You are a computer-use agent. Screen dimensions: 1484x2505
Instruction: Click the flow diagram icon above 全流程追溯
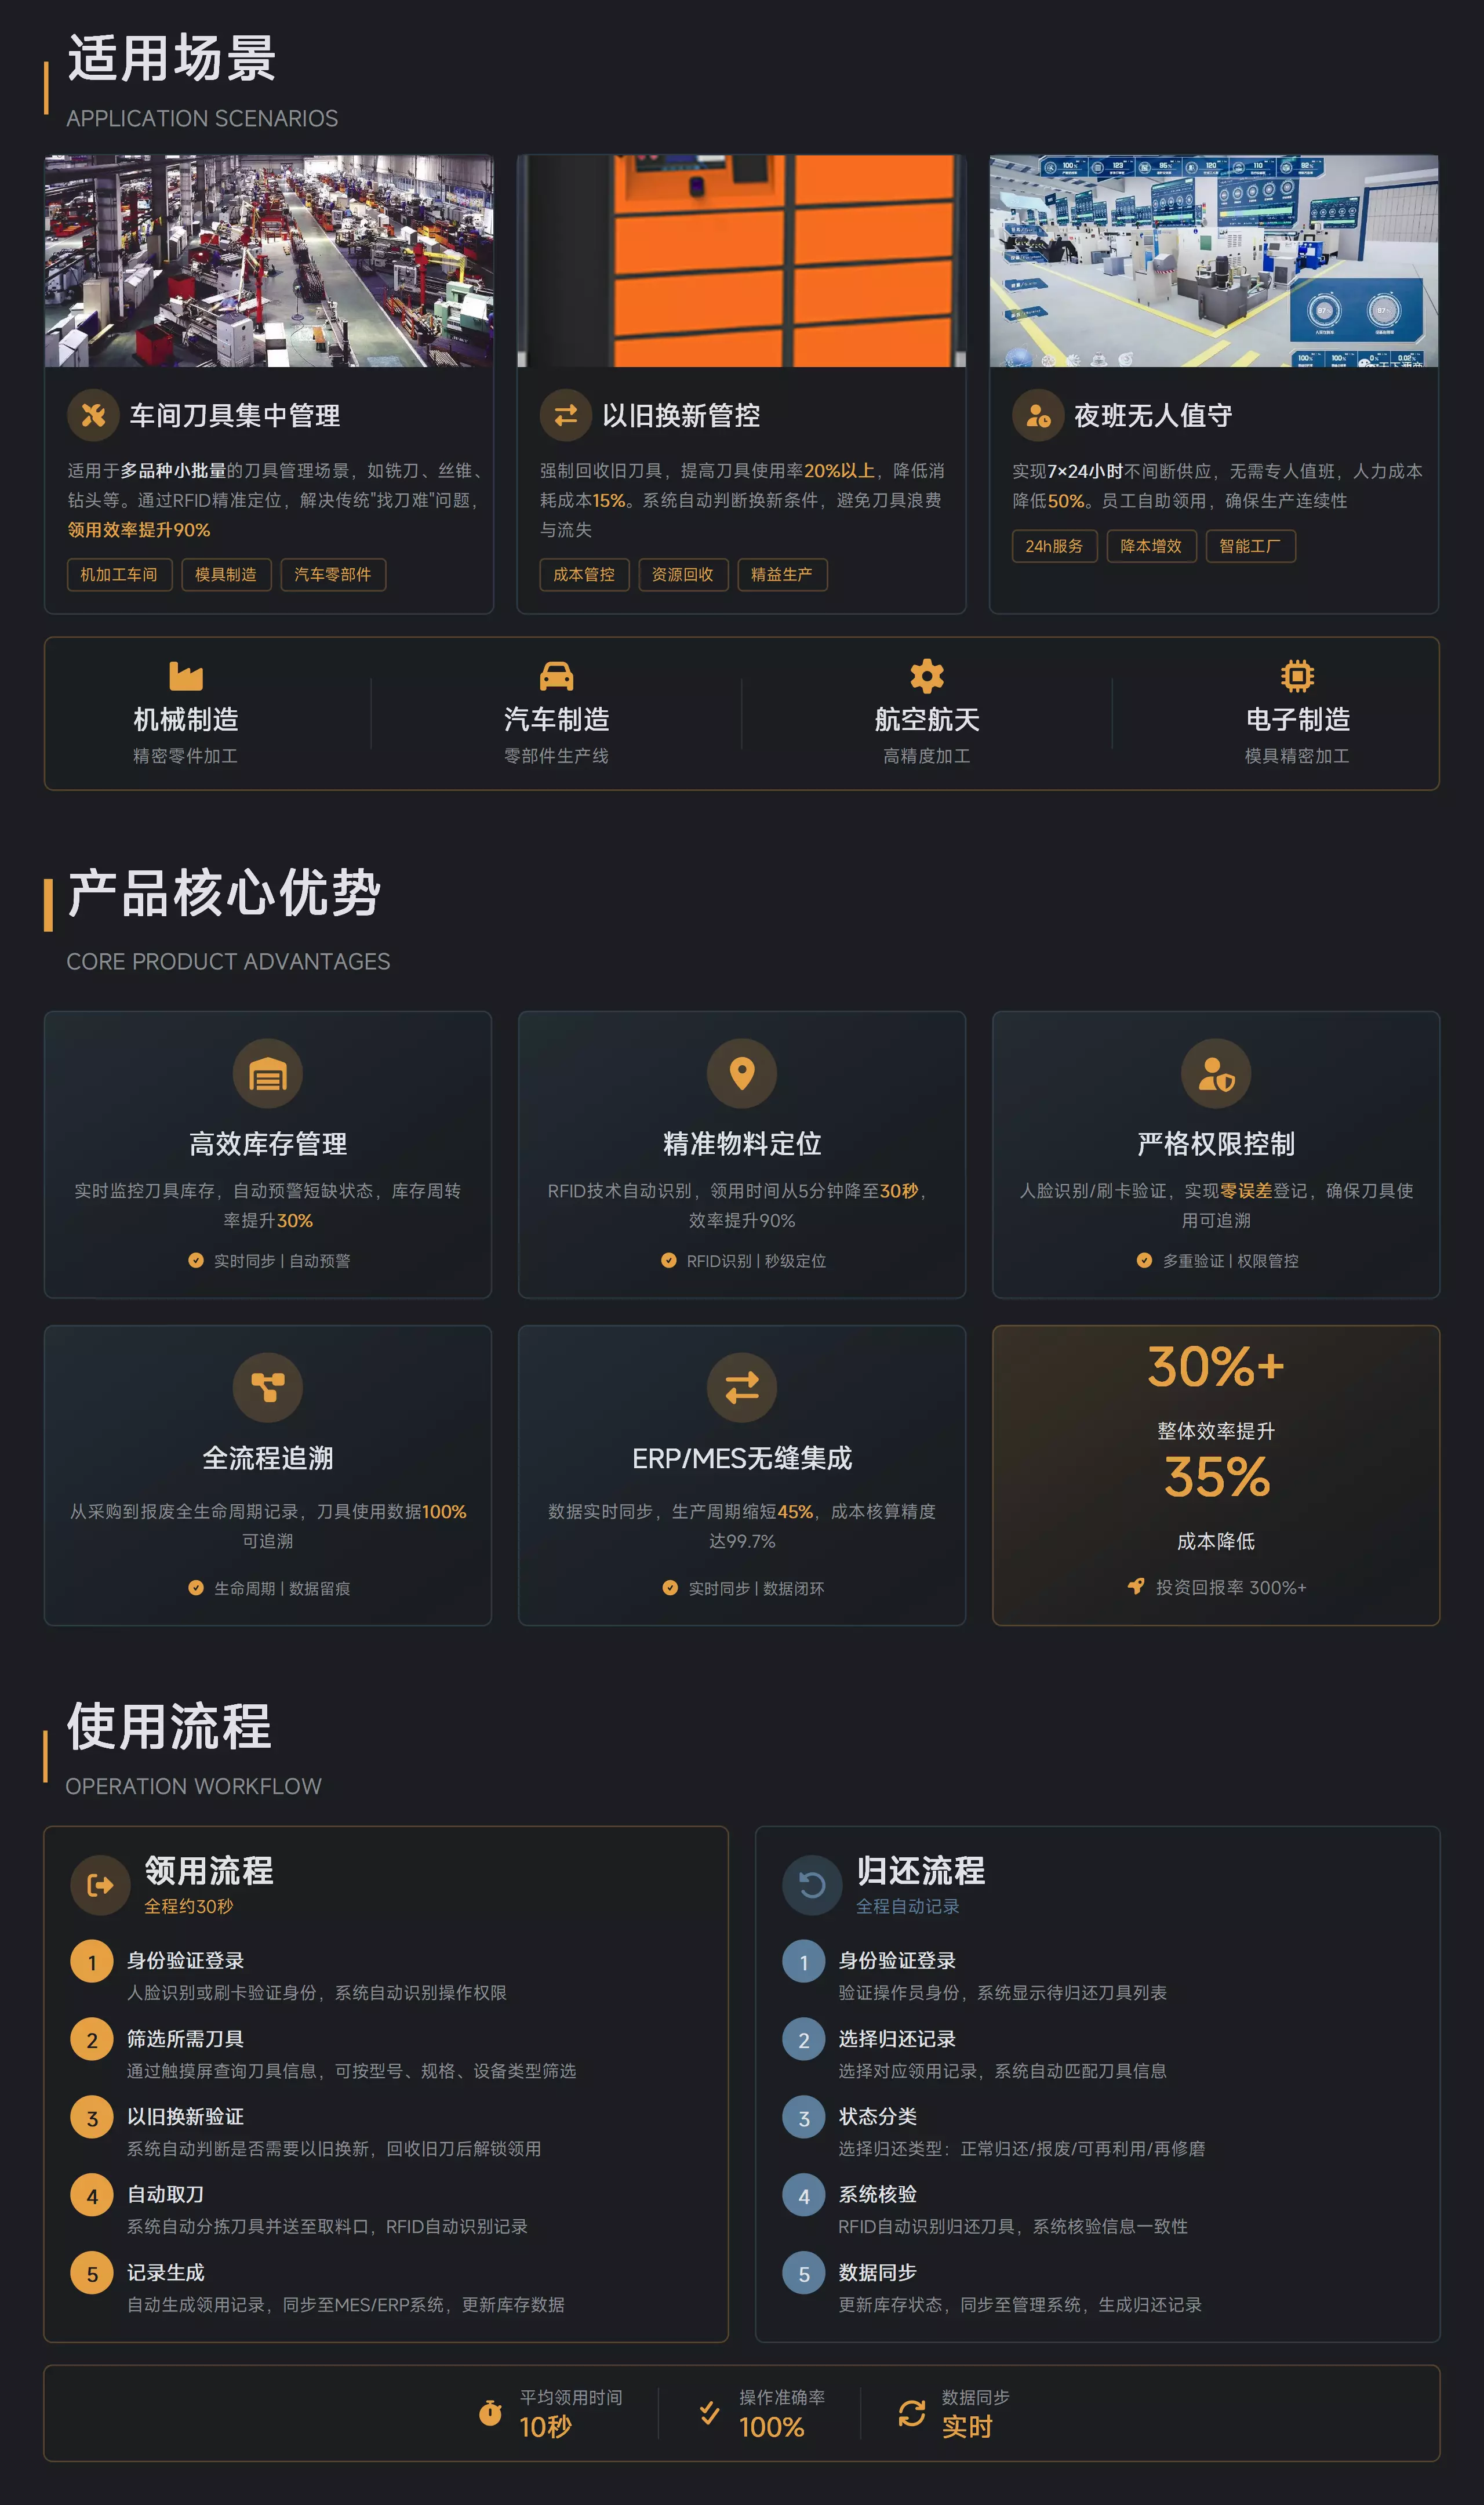point(268,1388)
